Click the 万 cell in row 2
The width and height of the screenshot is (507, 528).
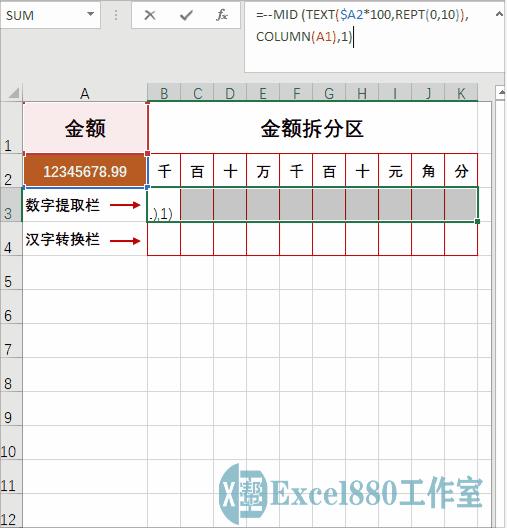(263, 171)
